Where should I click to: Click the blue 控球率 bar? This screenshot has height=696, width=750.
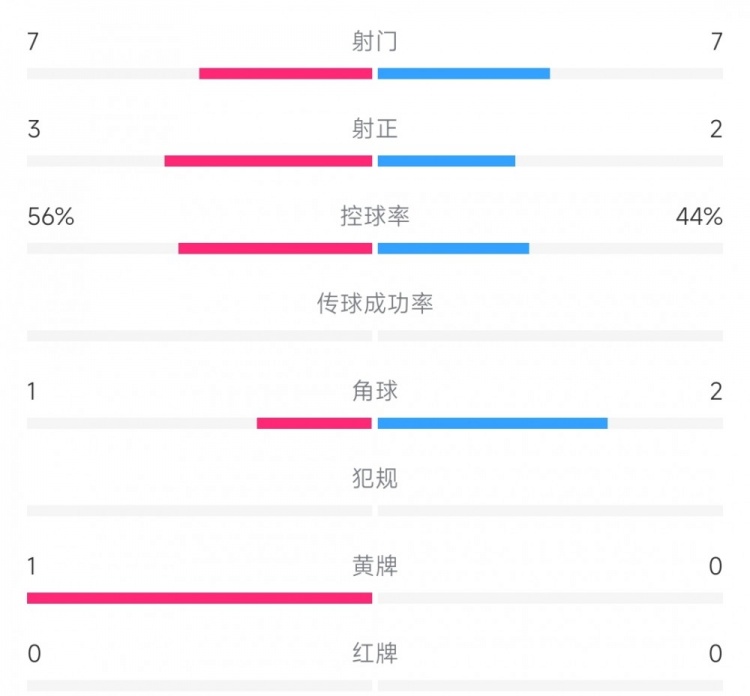(453, 249)
